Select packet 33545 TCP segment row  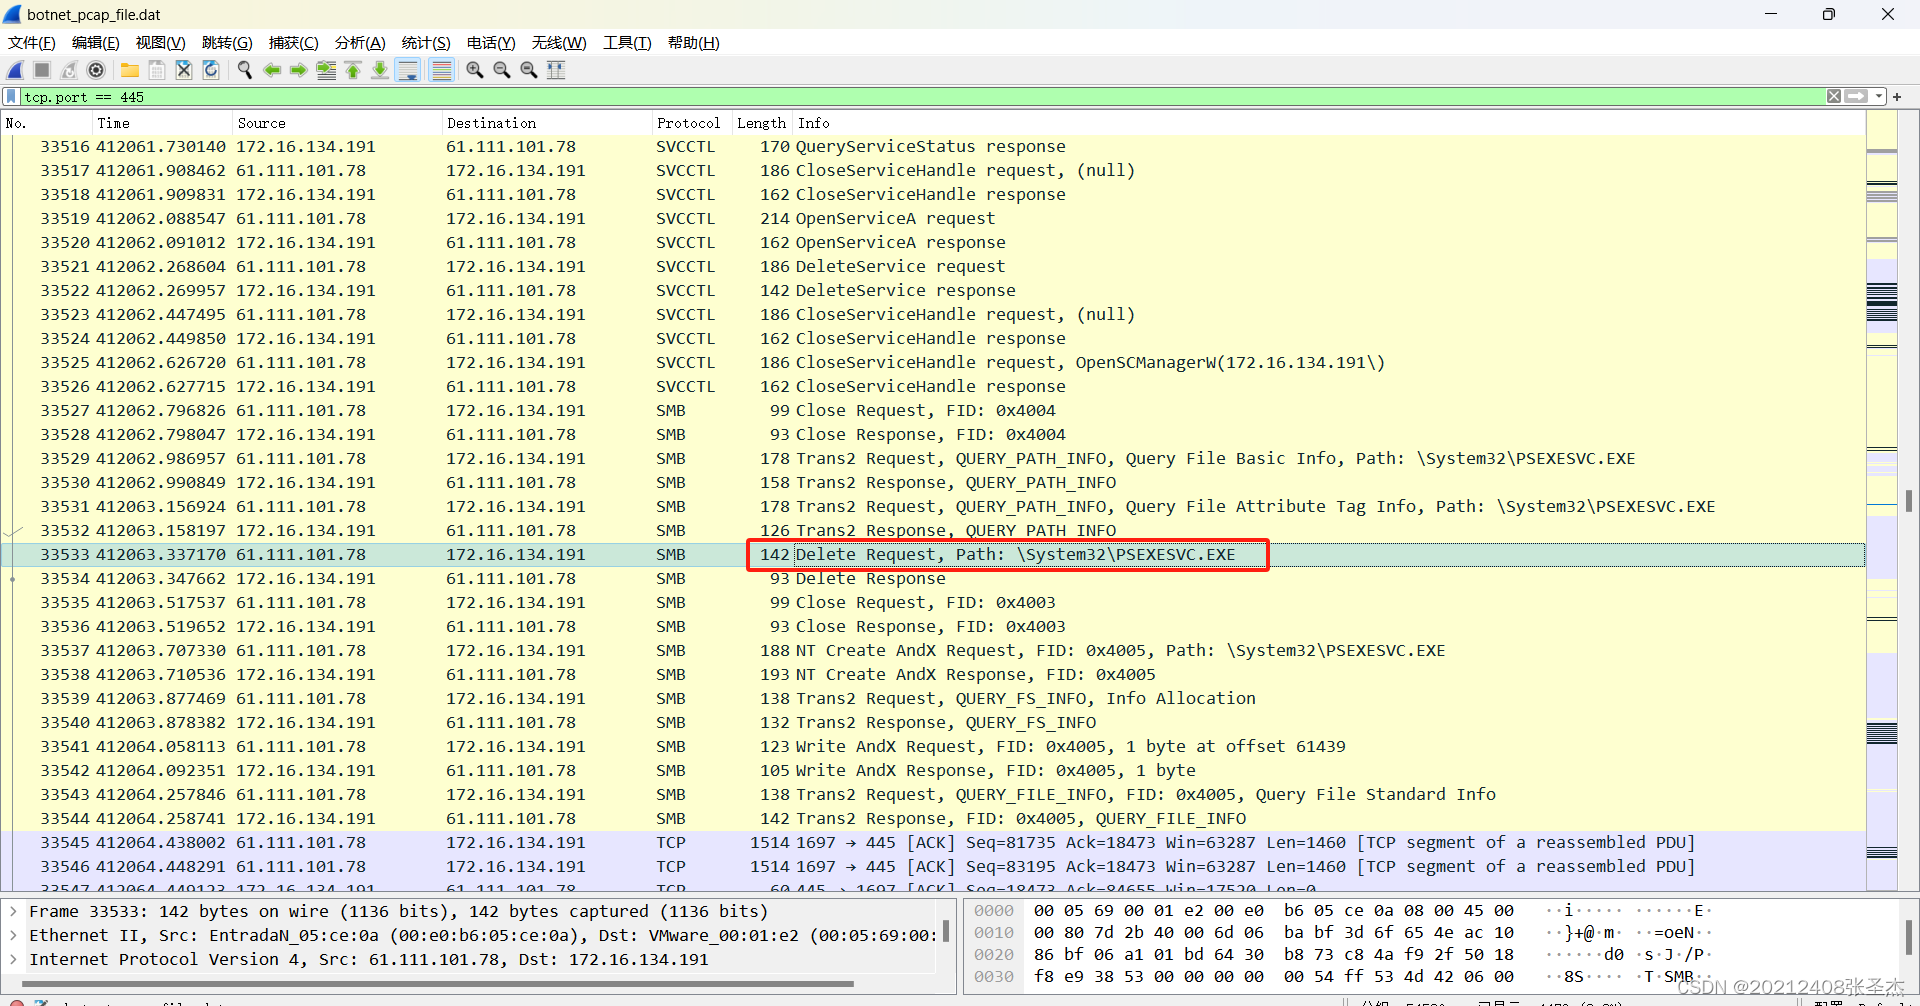(933, 843)
